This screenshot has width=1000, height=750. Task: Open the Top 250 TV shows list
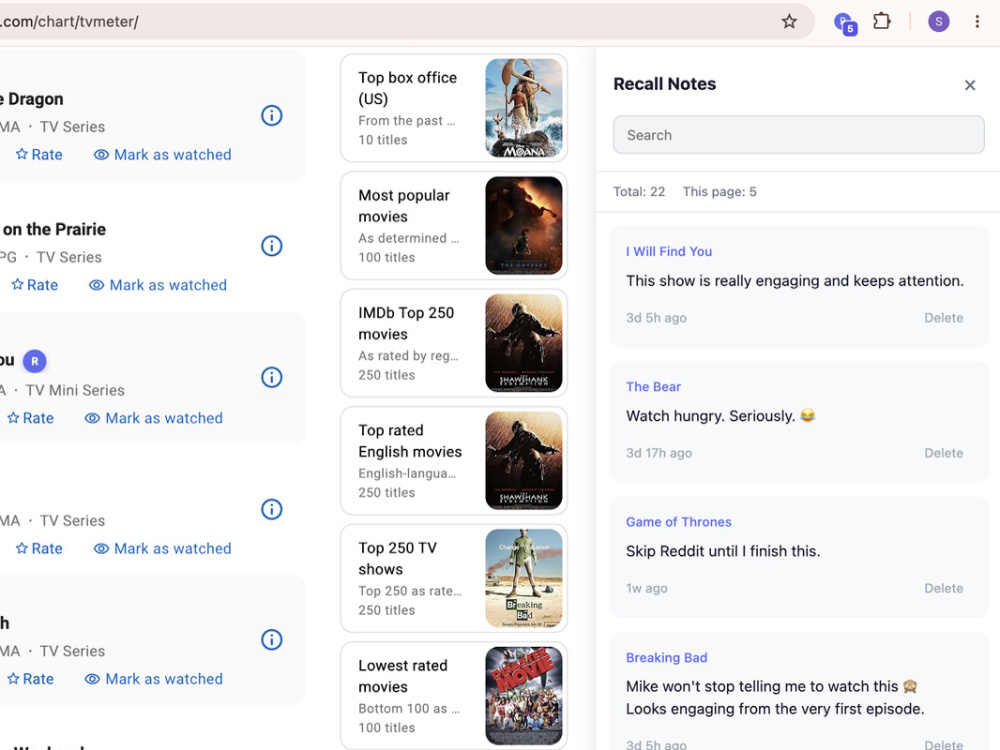click(454, 578)
